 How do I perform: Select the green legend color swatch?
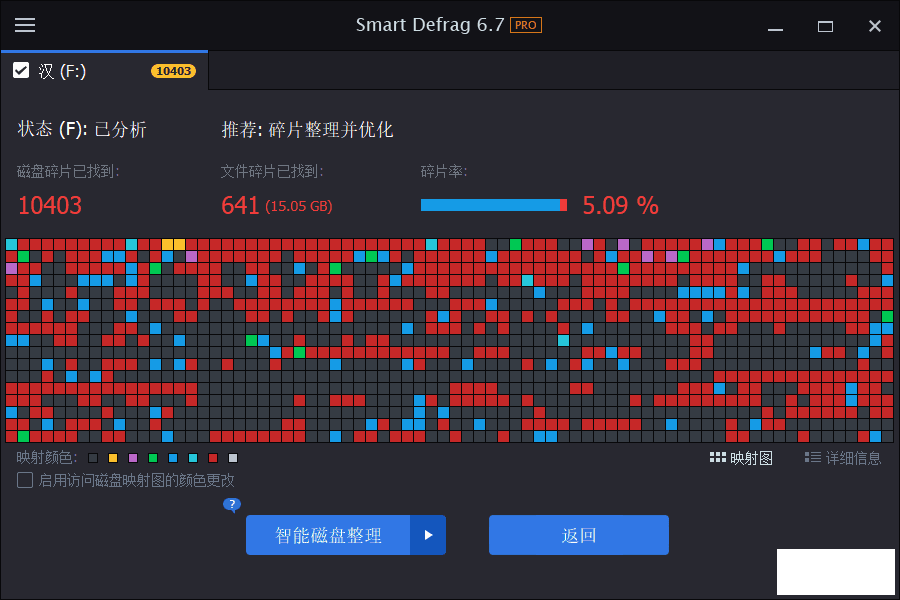[x=153, y=458]
